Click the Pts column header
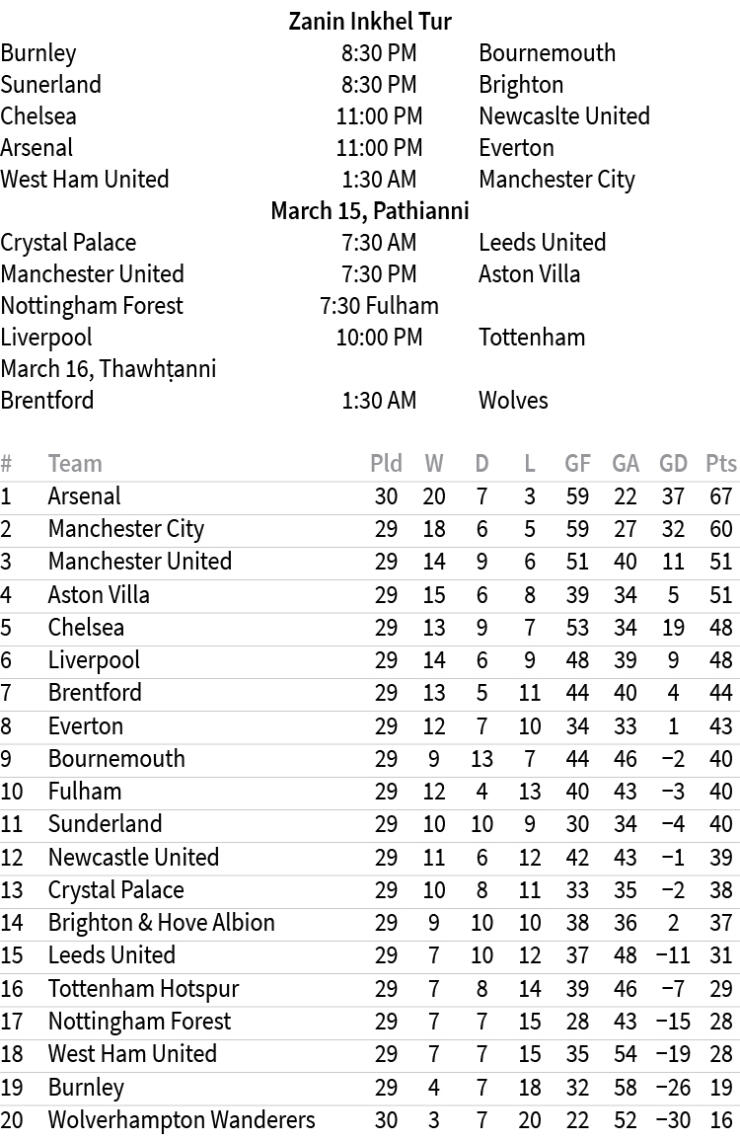740x1140 pixels. tap(720, 464)
